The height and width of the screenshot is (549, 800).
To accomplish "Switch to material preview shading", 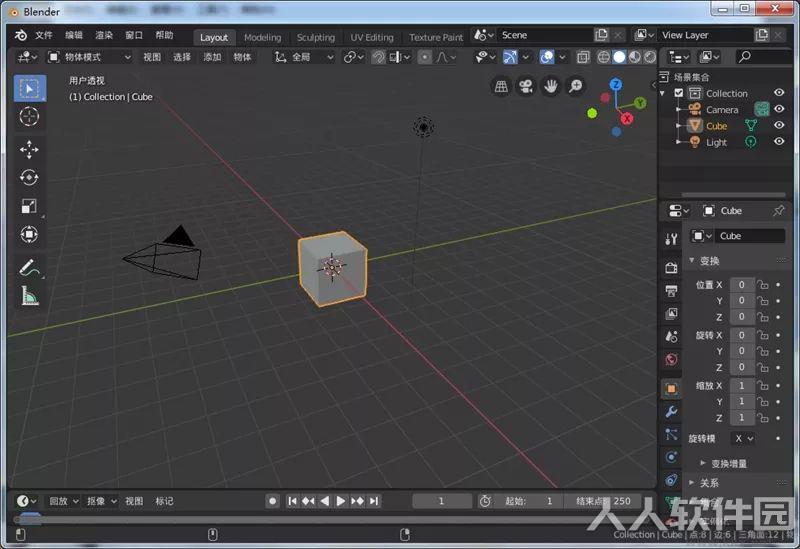I will click(x=634, y=57).
